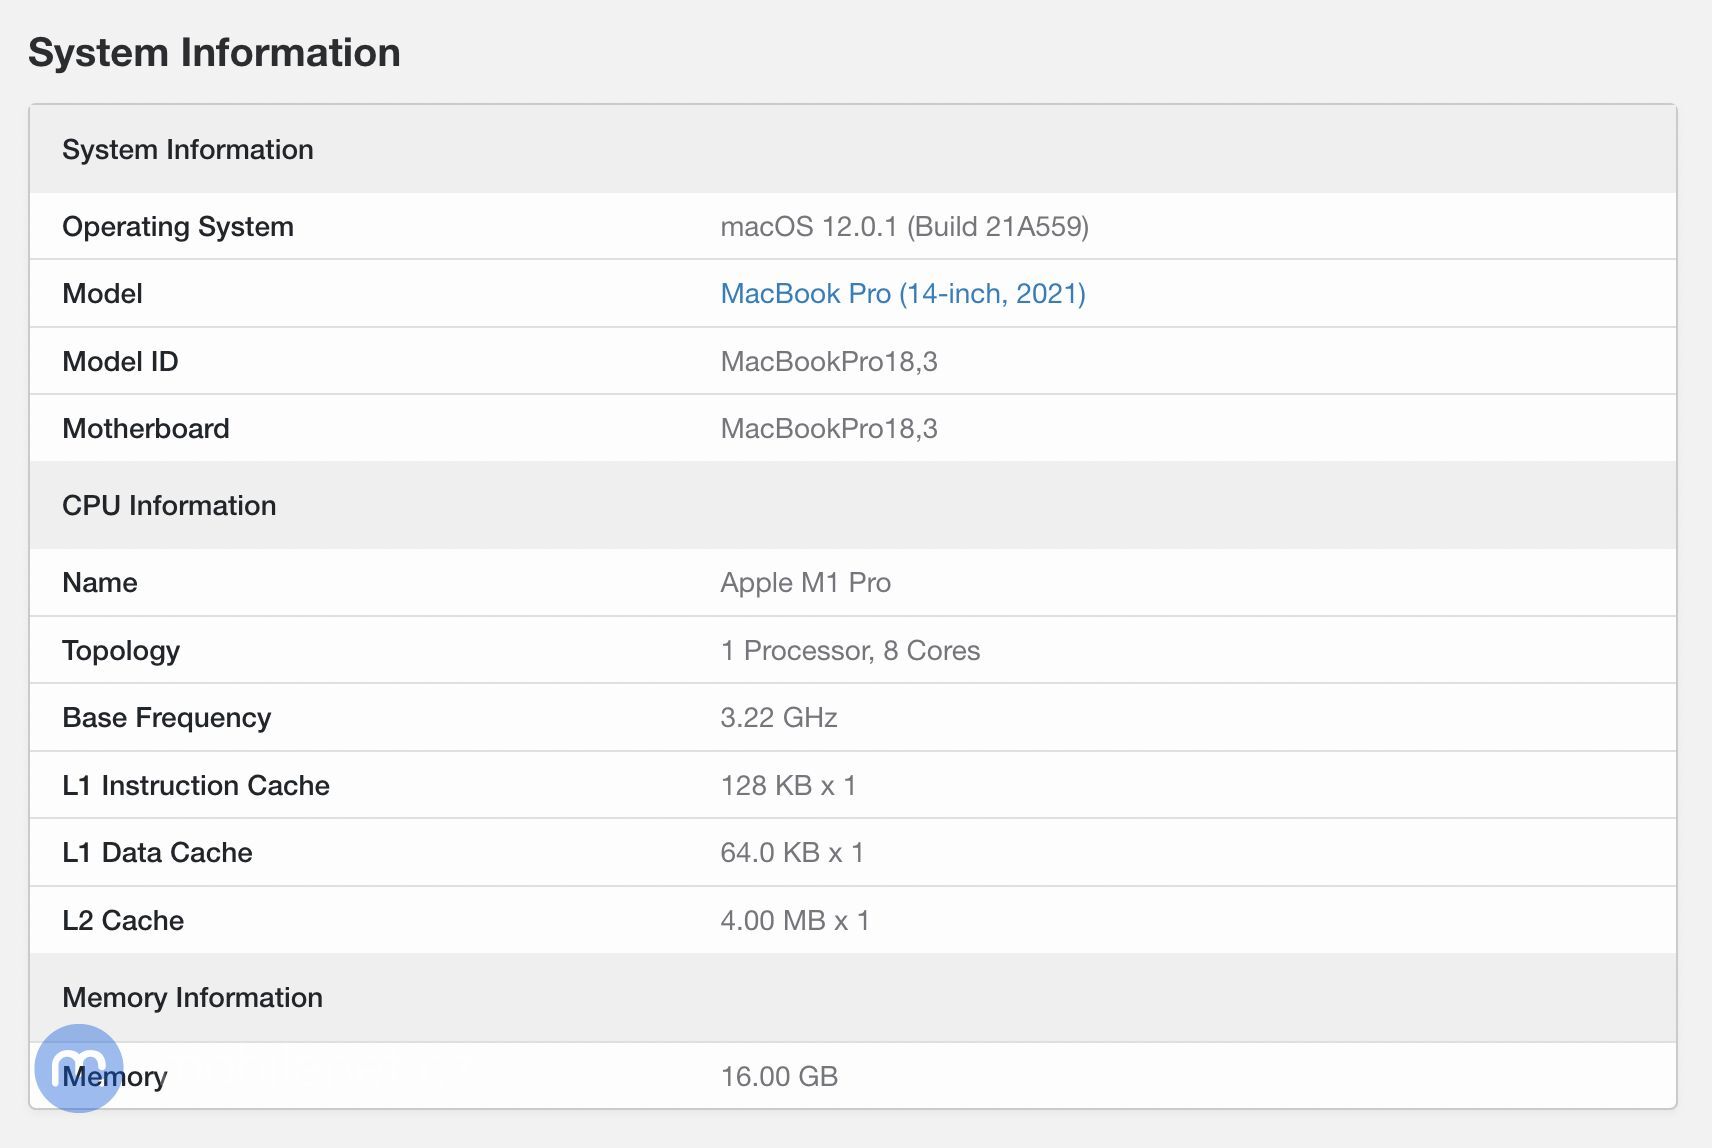
Task: Click the Topology row label
Action: point(121,650)
